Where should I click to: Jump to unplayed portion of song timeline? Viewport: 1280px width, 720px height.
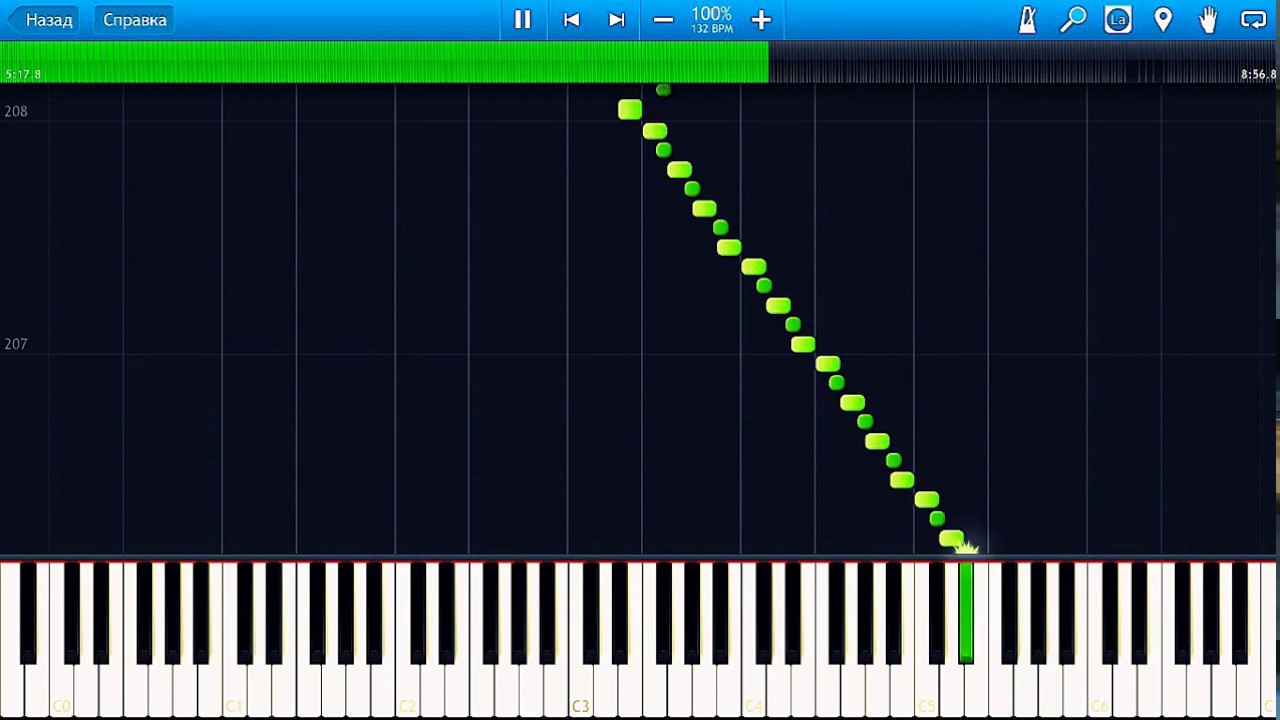[x=1023, y=62]
